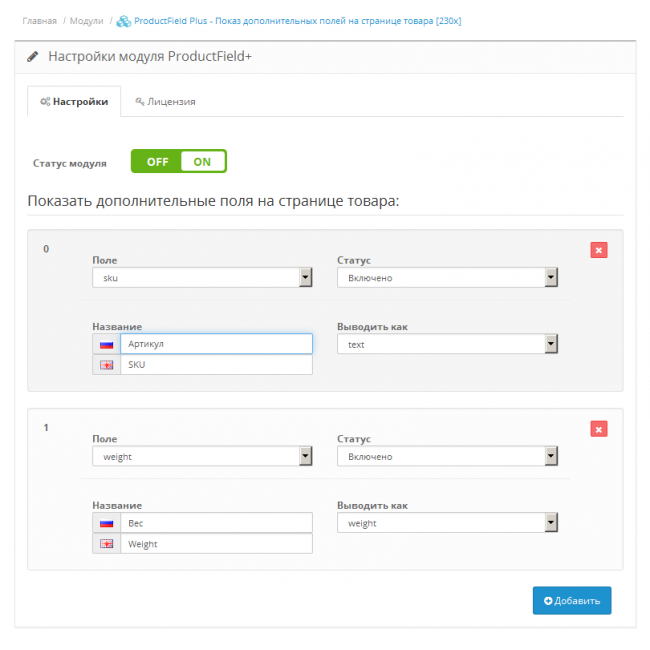Switch to the Лицензия tab
Viewport: 650px width, 650px height.
click(165, 101)
